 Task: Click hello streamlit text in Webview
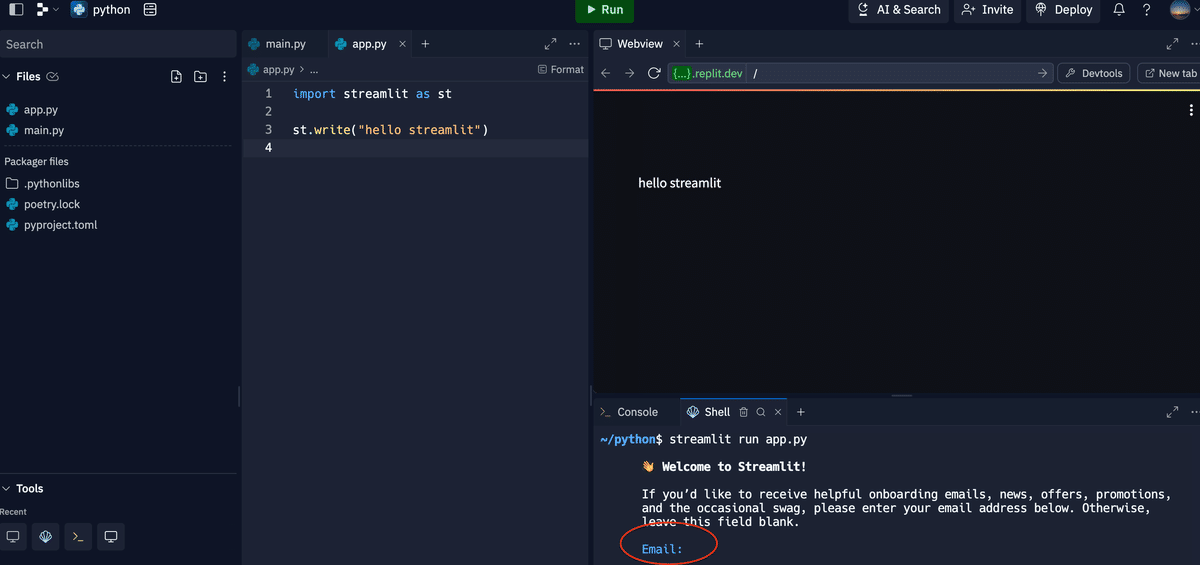click(x=680, y=183)
